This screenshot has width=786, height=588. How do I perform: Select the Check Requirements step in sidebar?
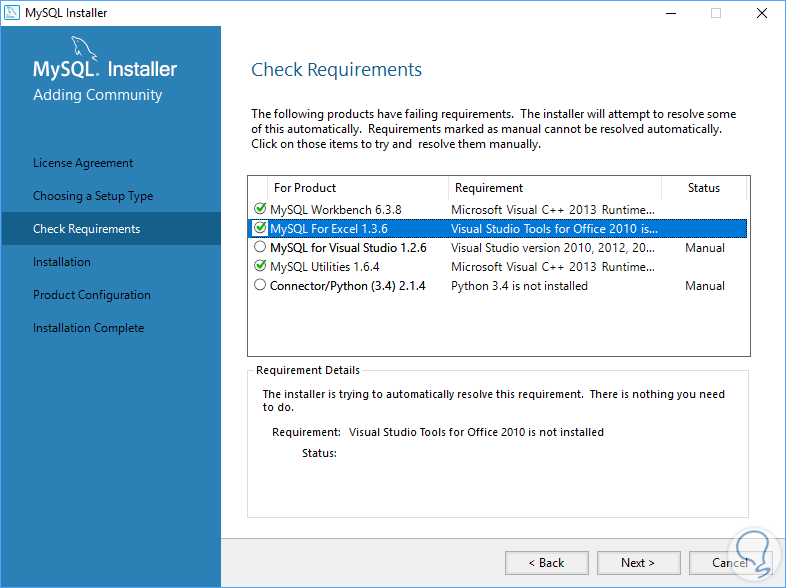tap(111, 229)
